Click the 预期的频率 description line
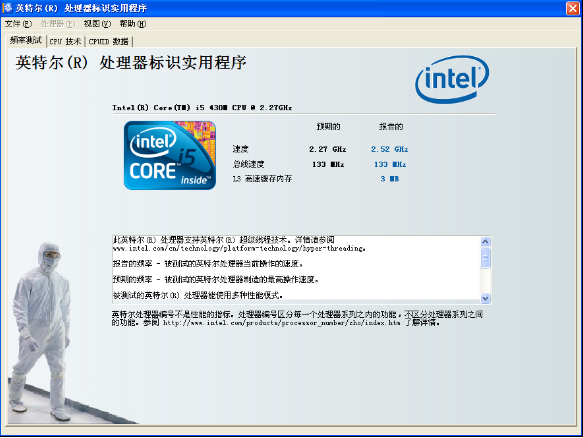 click(216, 279)
